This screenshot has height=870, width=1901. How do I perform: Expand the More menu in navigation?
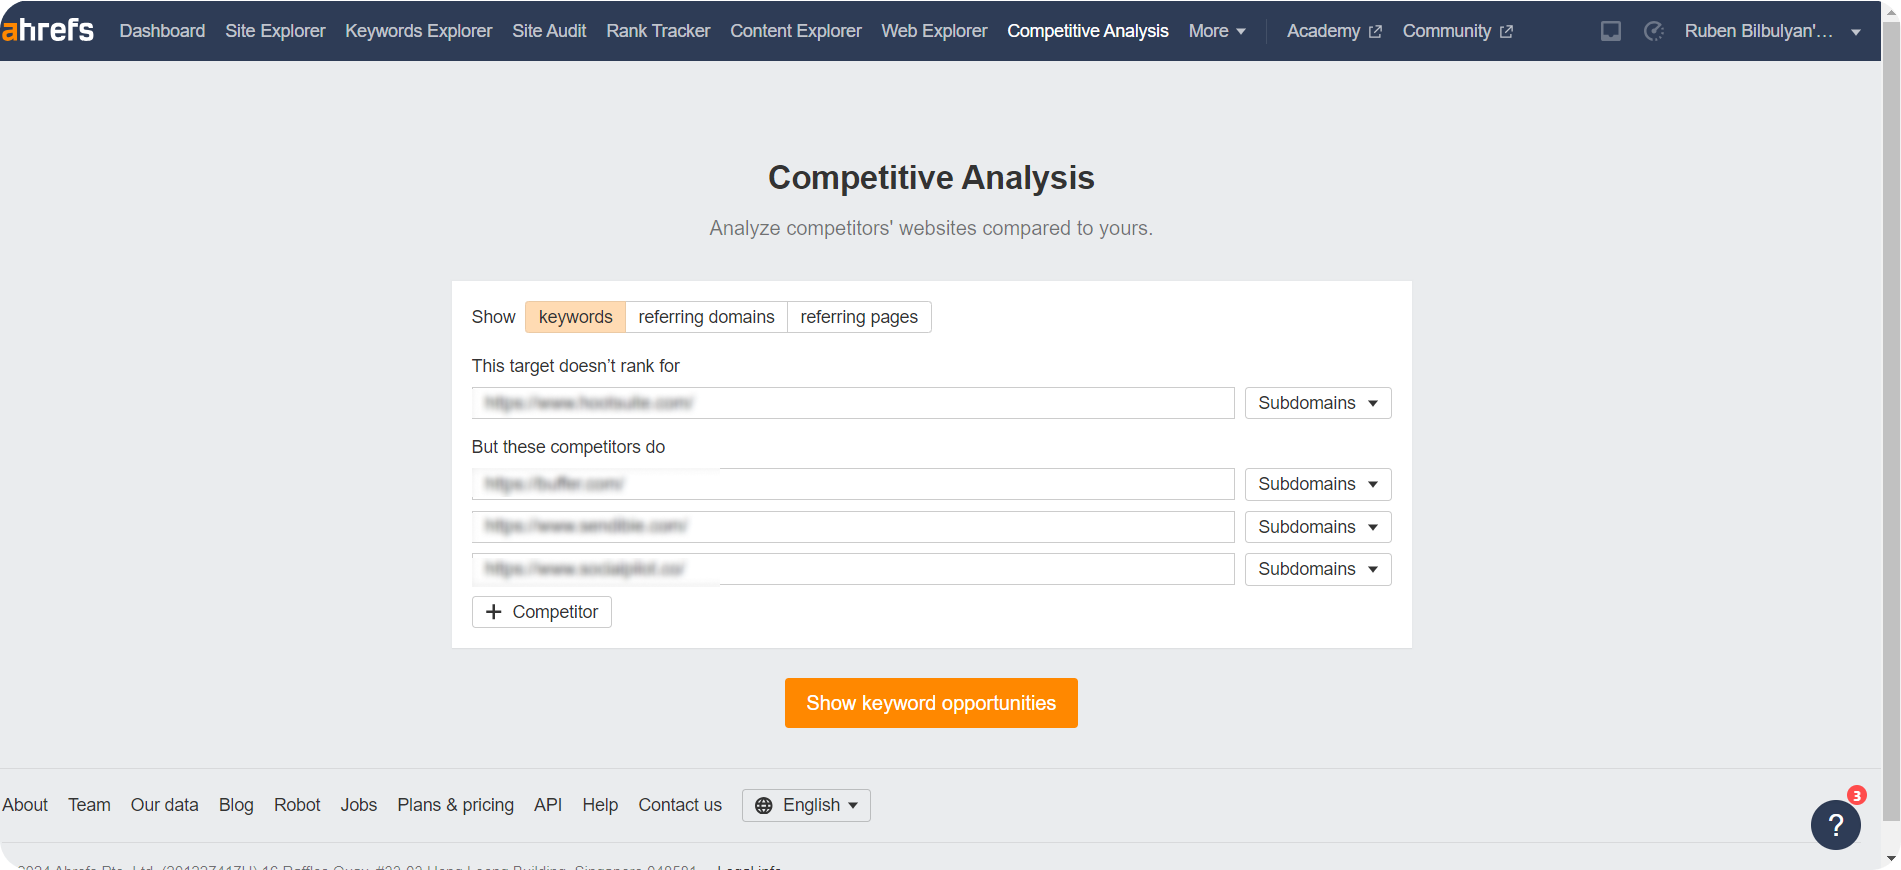(x=1217, y=31)
